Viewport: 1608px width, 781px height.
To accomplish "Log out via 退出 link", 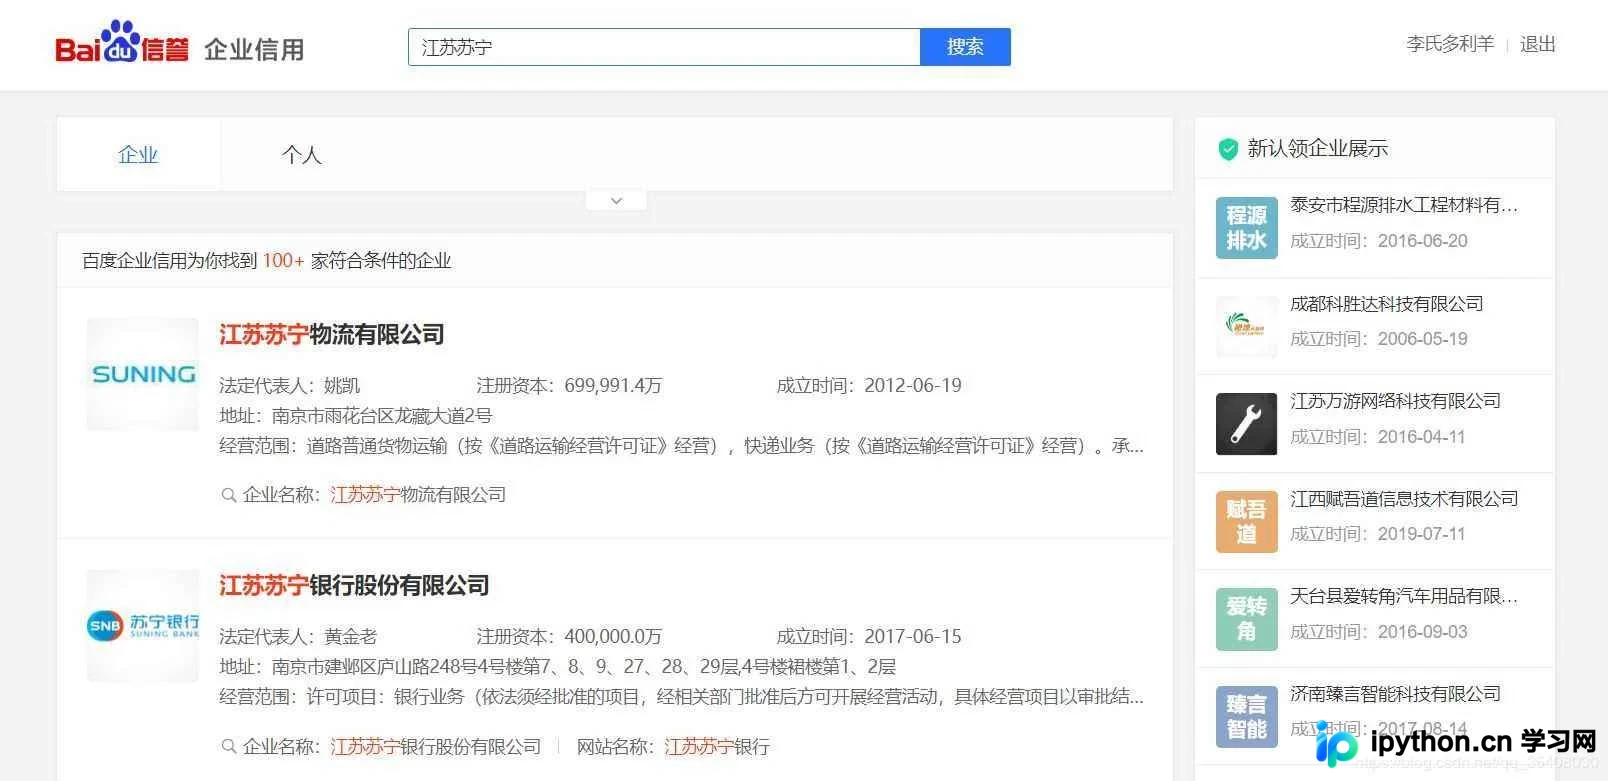I will pos(1538,44).
